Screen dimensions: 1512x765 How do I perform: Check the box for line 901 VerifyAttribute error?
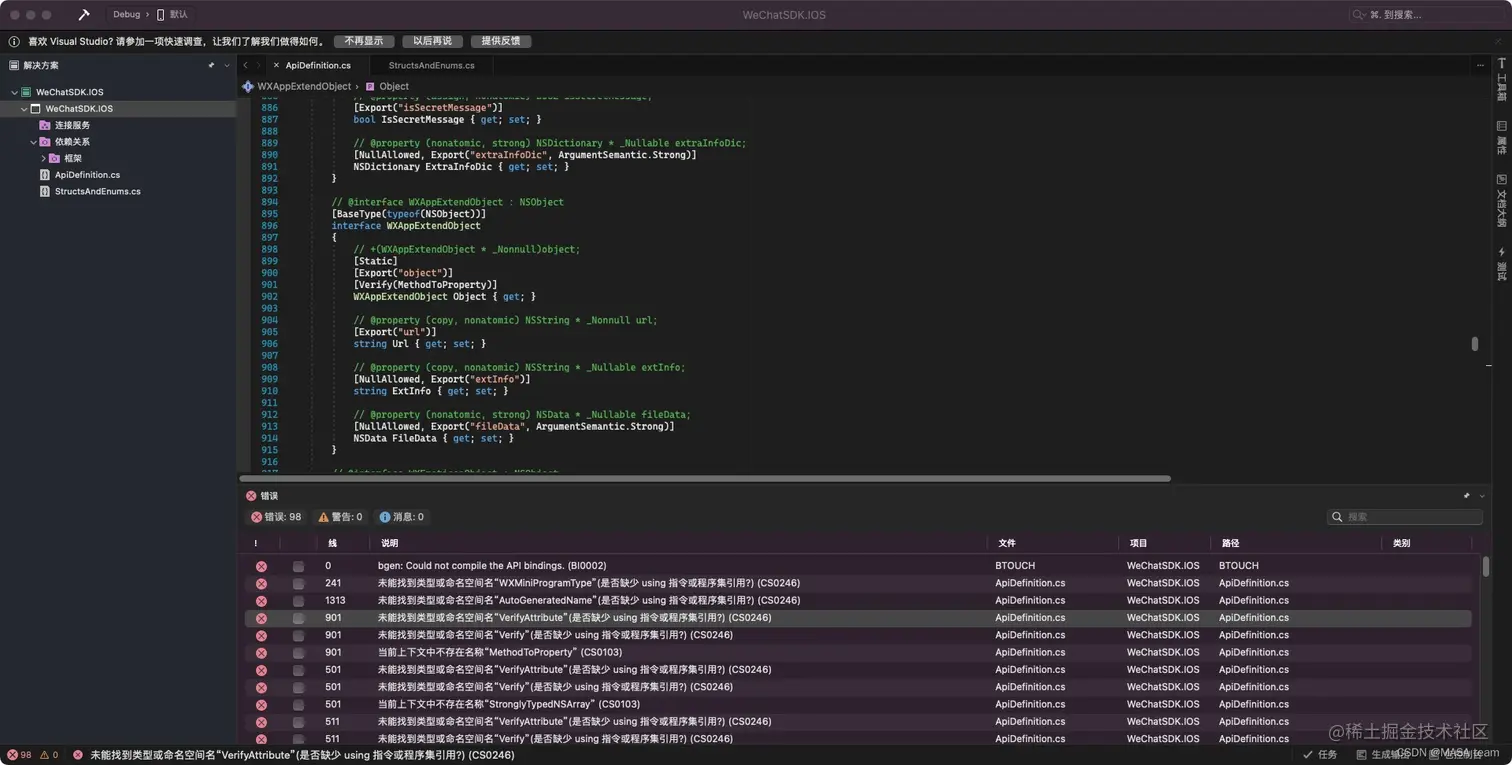(298, 618)
